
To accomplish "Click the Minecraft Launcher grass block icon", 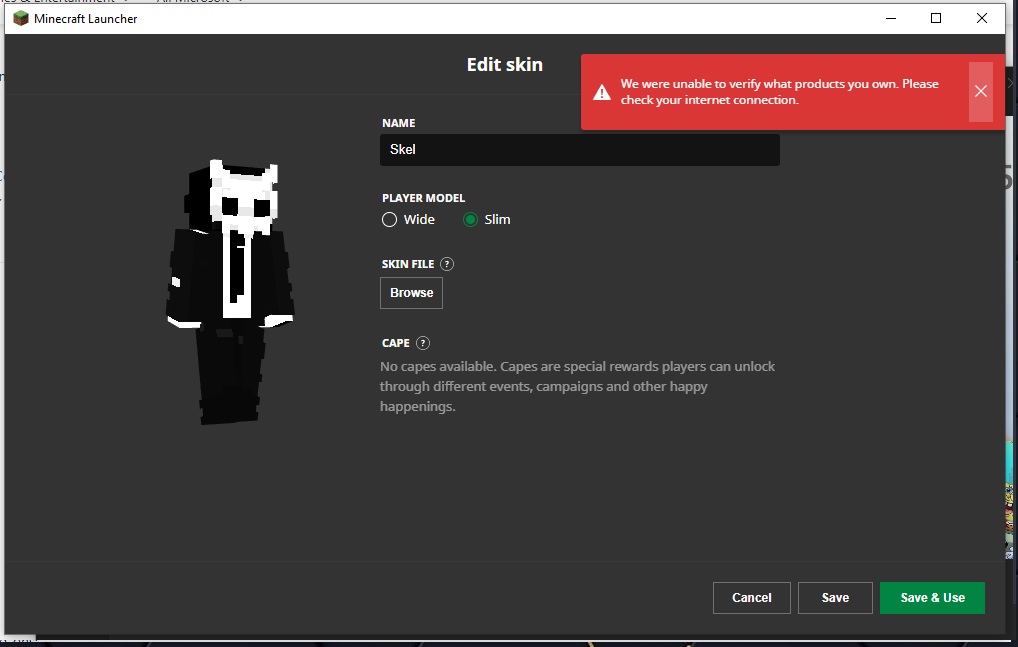I will 21,18.
